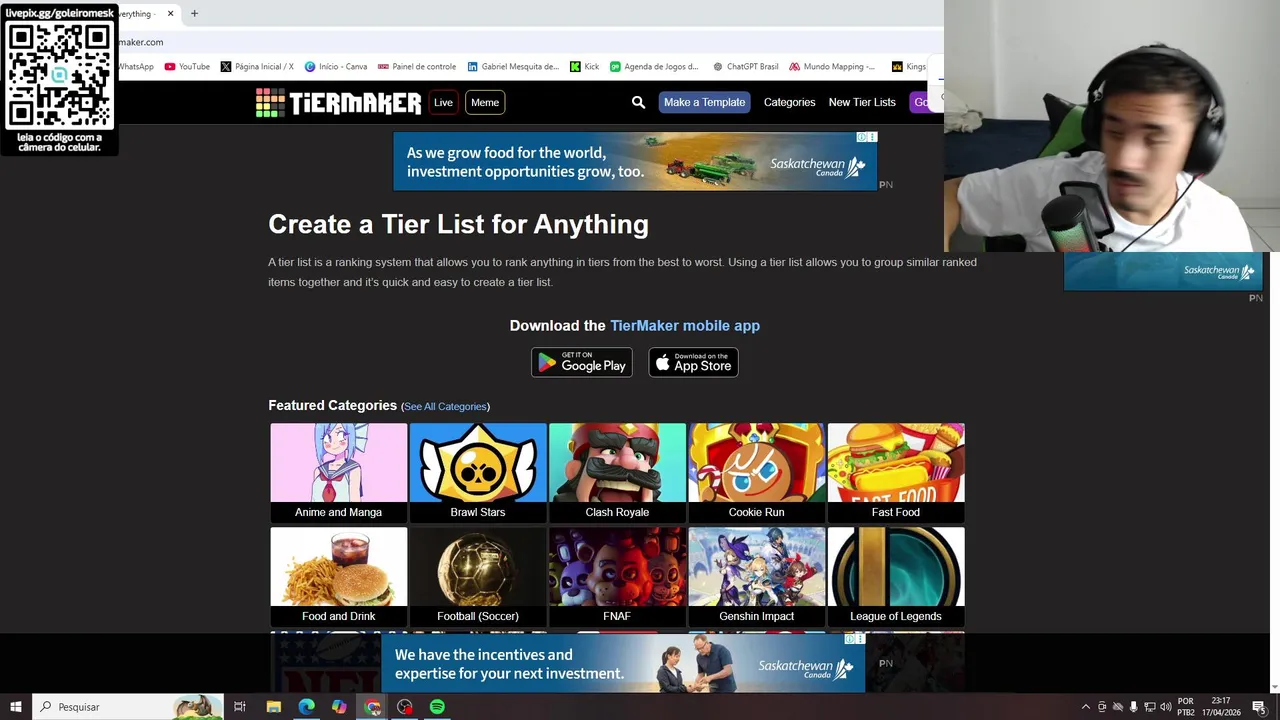Open the Página Inicial / X bookmark

(x=257, y=67)
